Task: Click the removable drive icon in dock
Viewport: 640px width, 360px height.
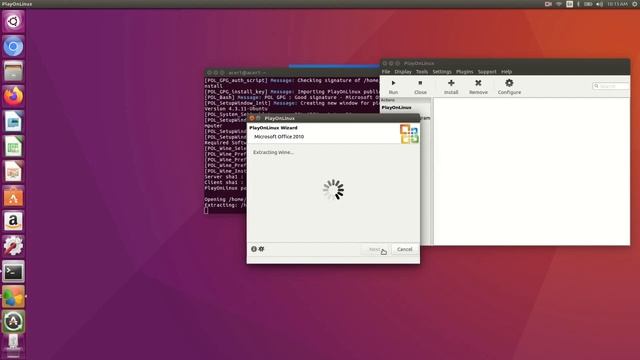Action: click(x=13, y=345)
